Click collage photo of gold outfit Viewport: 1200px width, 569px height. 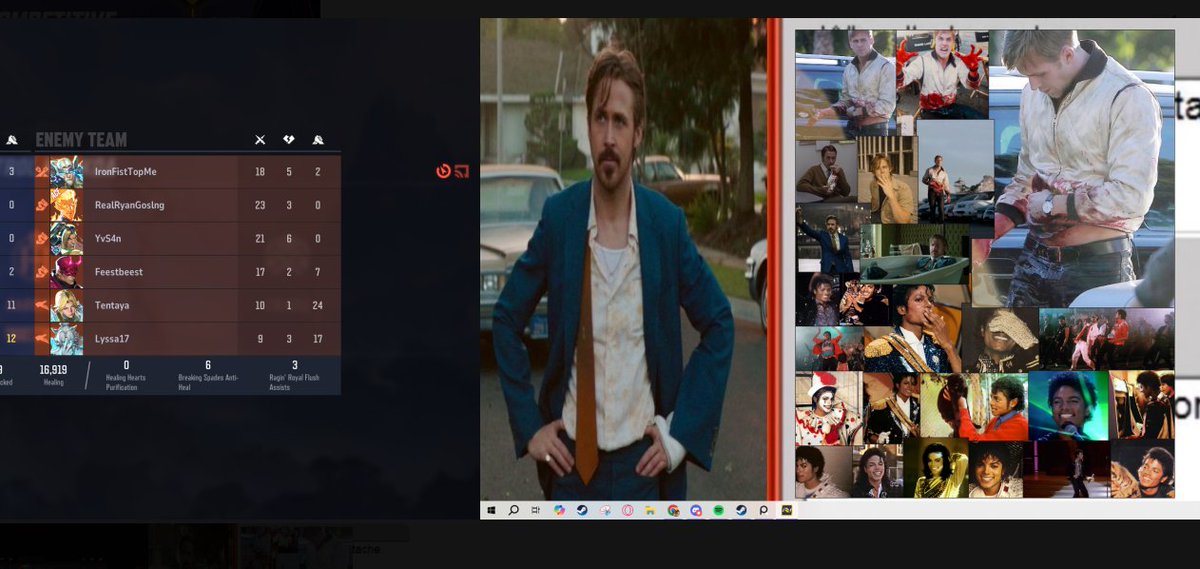point(935,468)
